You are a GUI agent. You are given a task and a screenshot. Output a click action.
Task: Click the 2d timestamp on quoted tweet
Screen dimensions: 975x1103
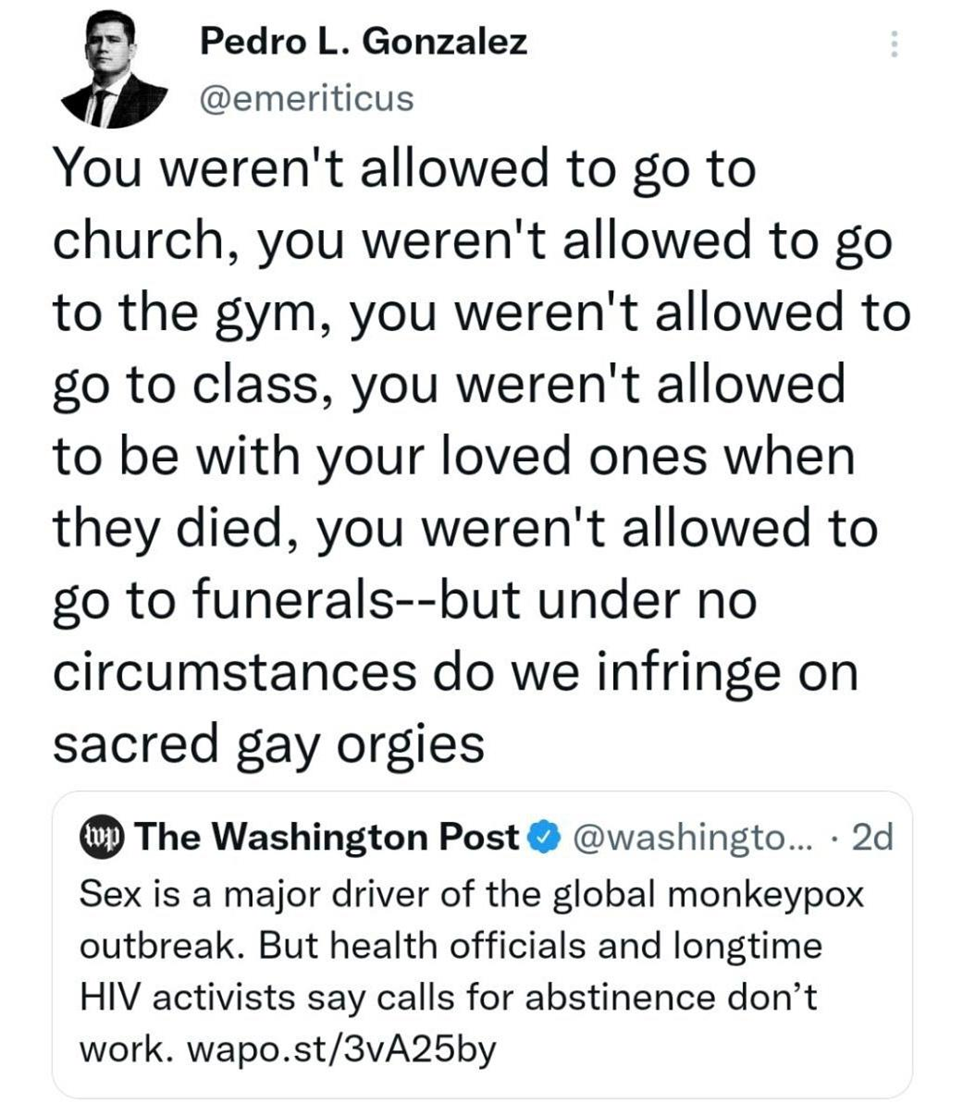868,835
